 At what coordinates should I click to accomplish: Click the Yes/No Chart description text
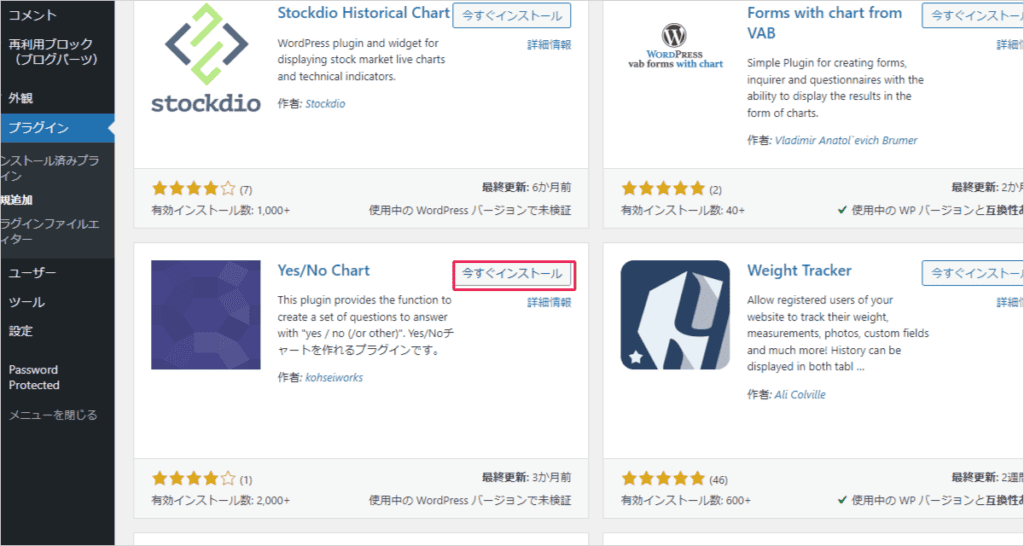[x=366, y=325]
